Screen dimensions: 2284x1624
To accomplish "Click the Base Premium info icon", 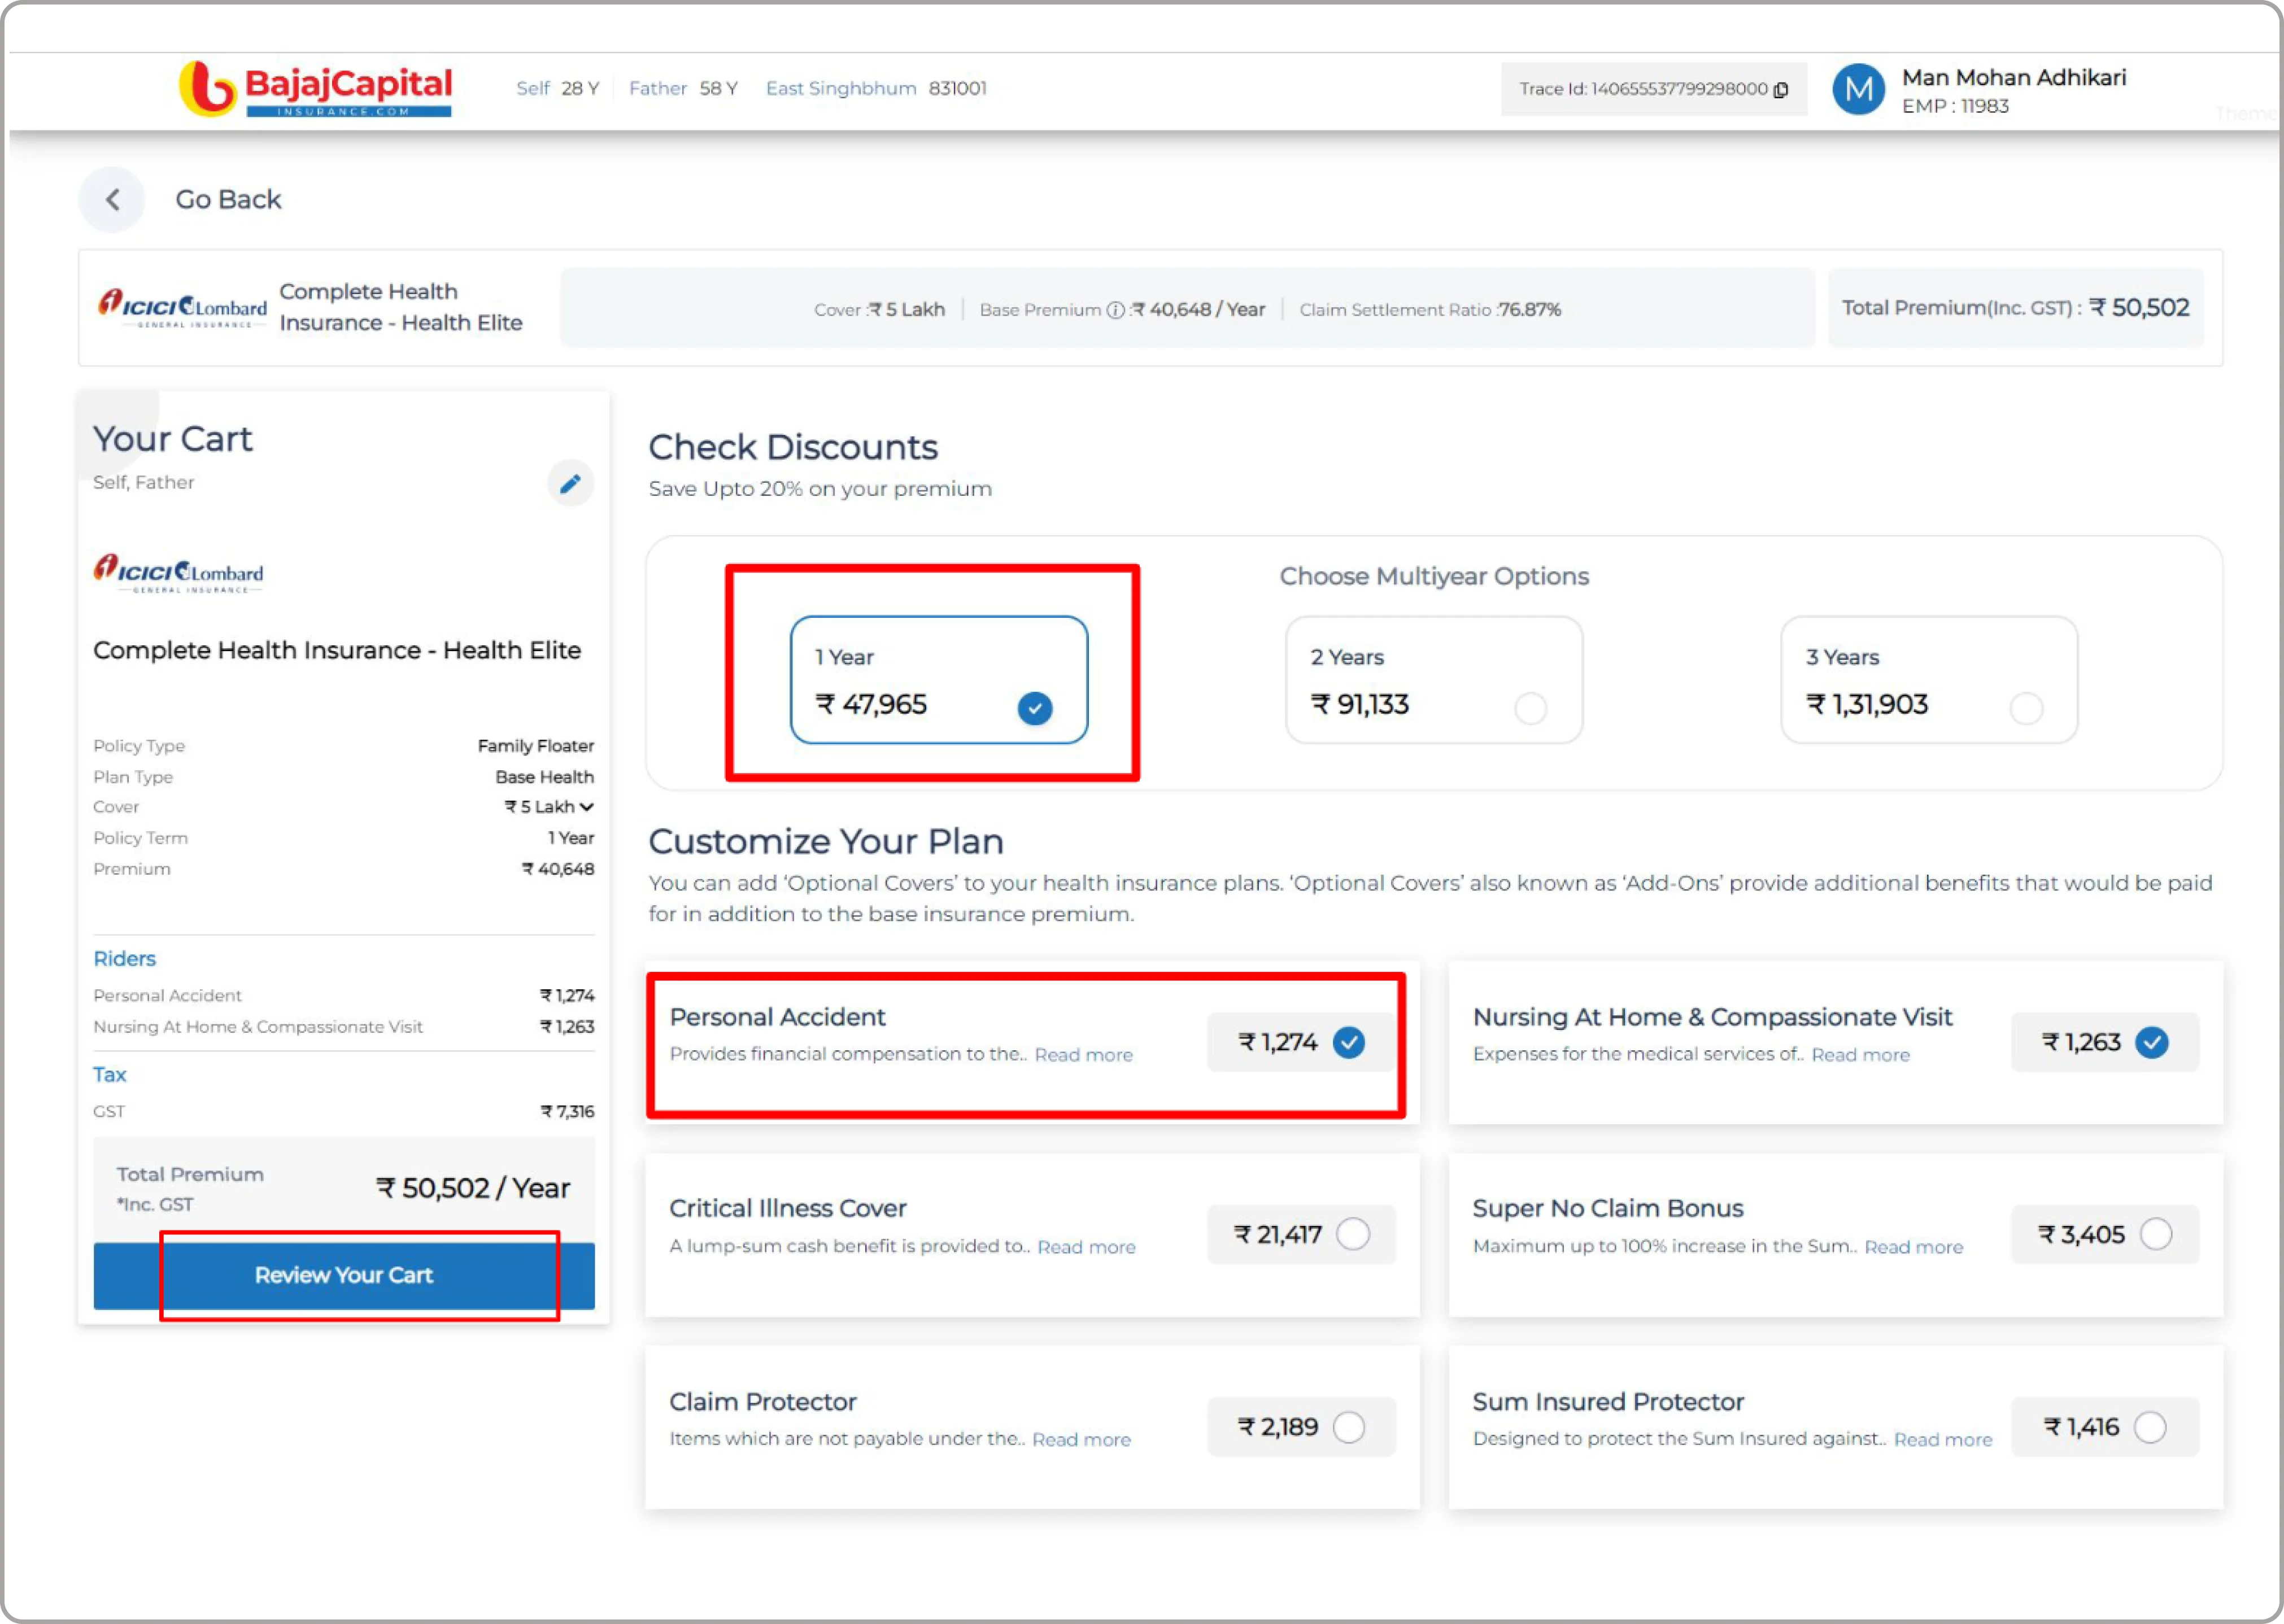I will (x=1116, y=311).
